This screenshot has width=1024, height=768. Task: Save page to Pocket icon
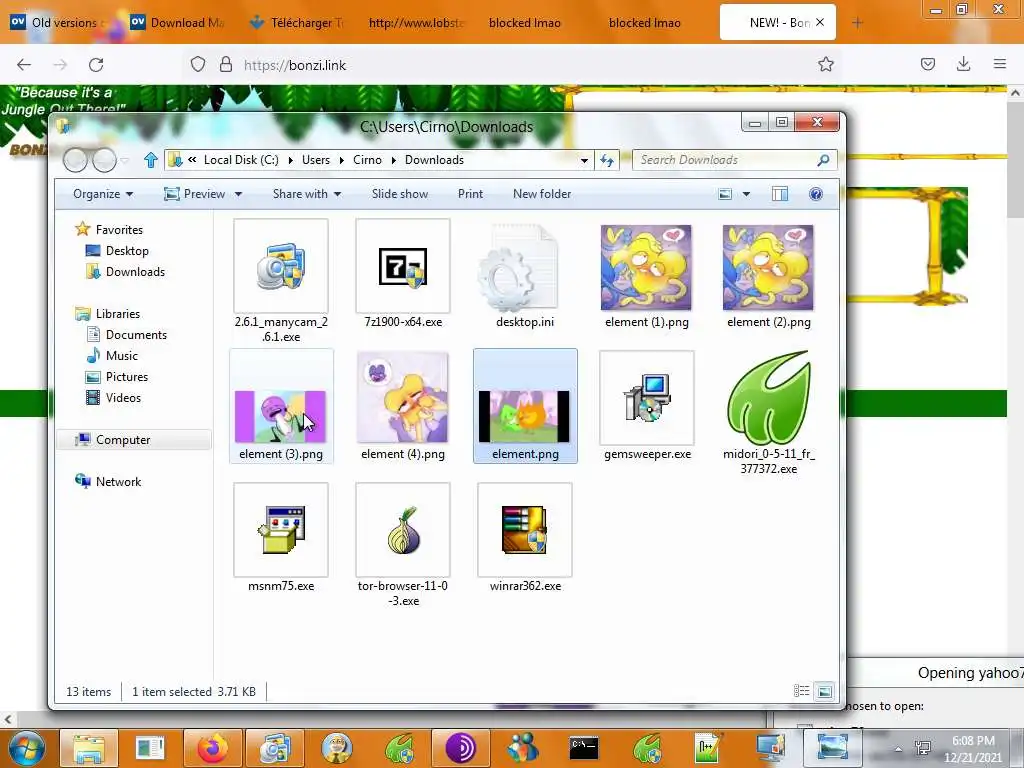928,64
